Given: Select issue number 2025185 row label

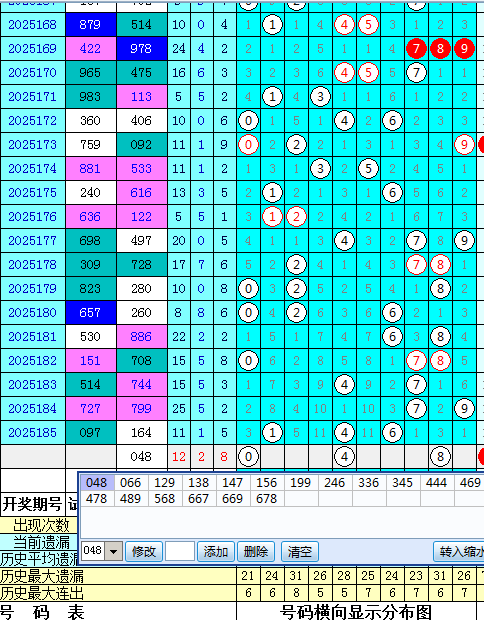Looking at the screenshot, I should 32,433.
